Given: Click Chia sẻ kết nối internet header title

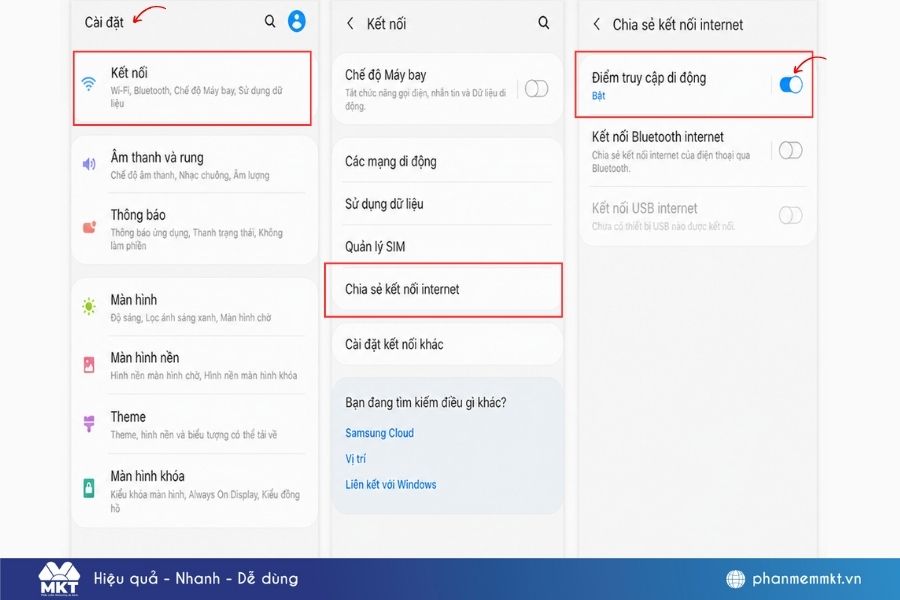Looking at the screenshot, I should [x=677, y=25].
